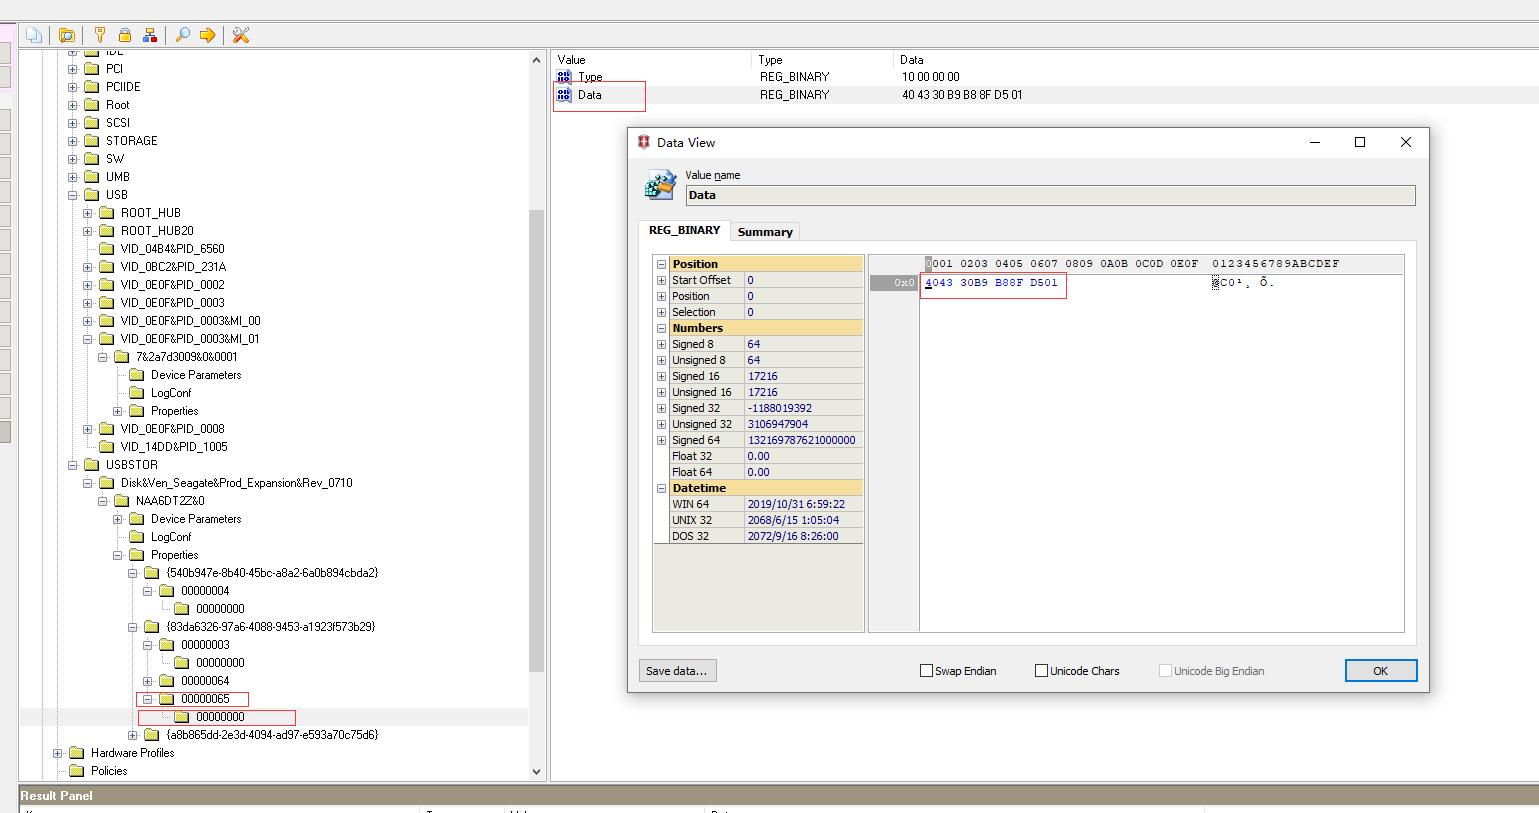Select the {83da6326-97a6-4088-9453-a1923f573b29} key
The width and height of the screenshot is (1539, 813).
pos(271,627)
